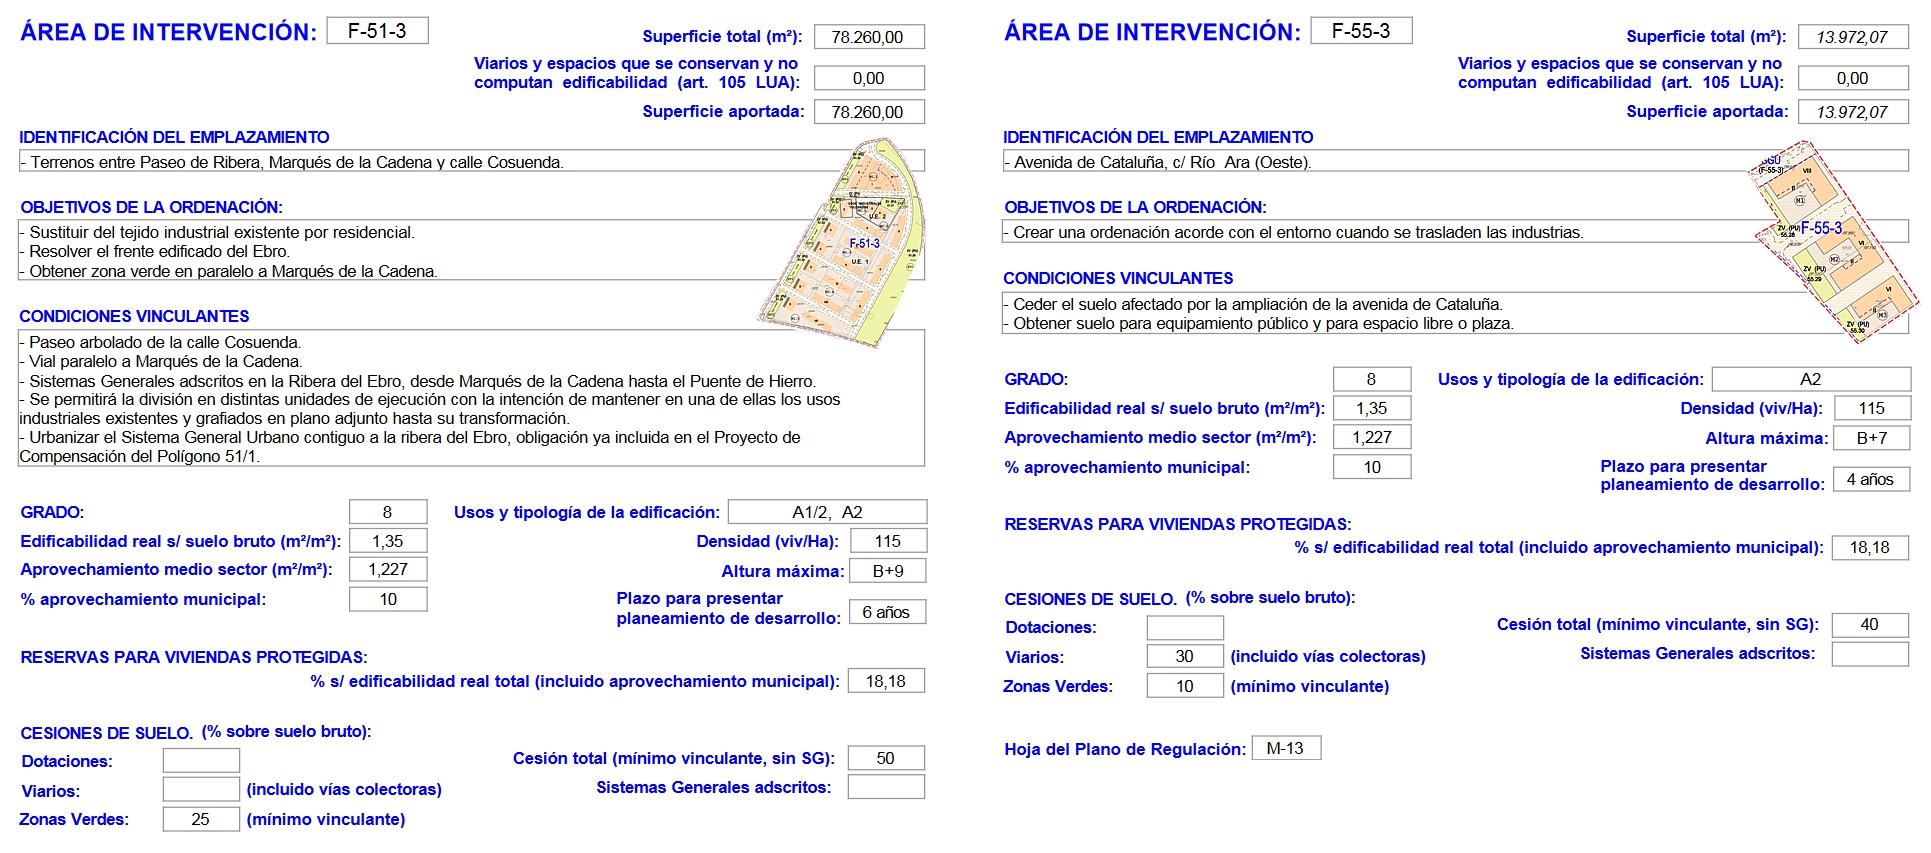Select Cesión total value 50

[x=886, y=758]
